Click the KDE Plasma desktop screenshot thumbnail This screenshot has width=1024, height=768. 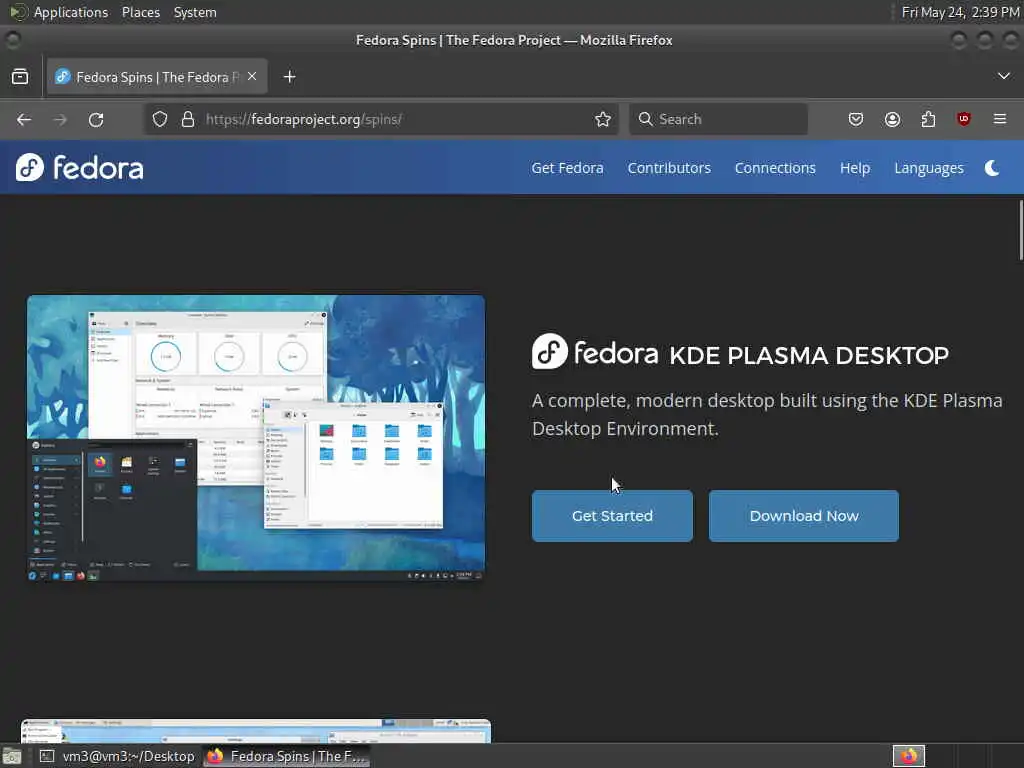(x=256, y=438)
